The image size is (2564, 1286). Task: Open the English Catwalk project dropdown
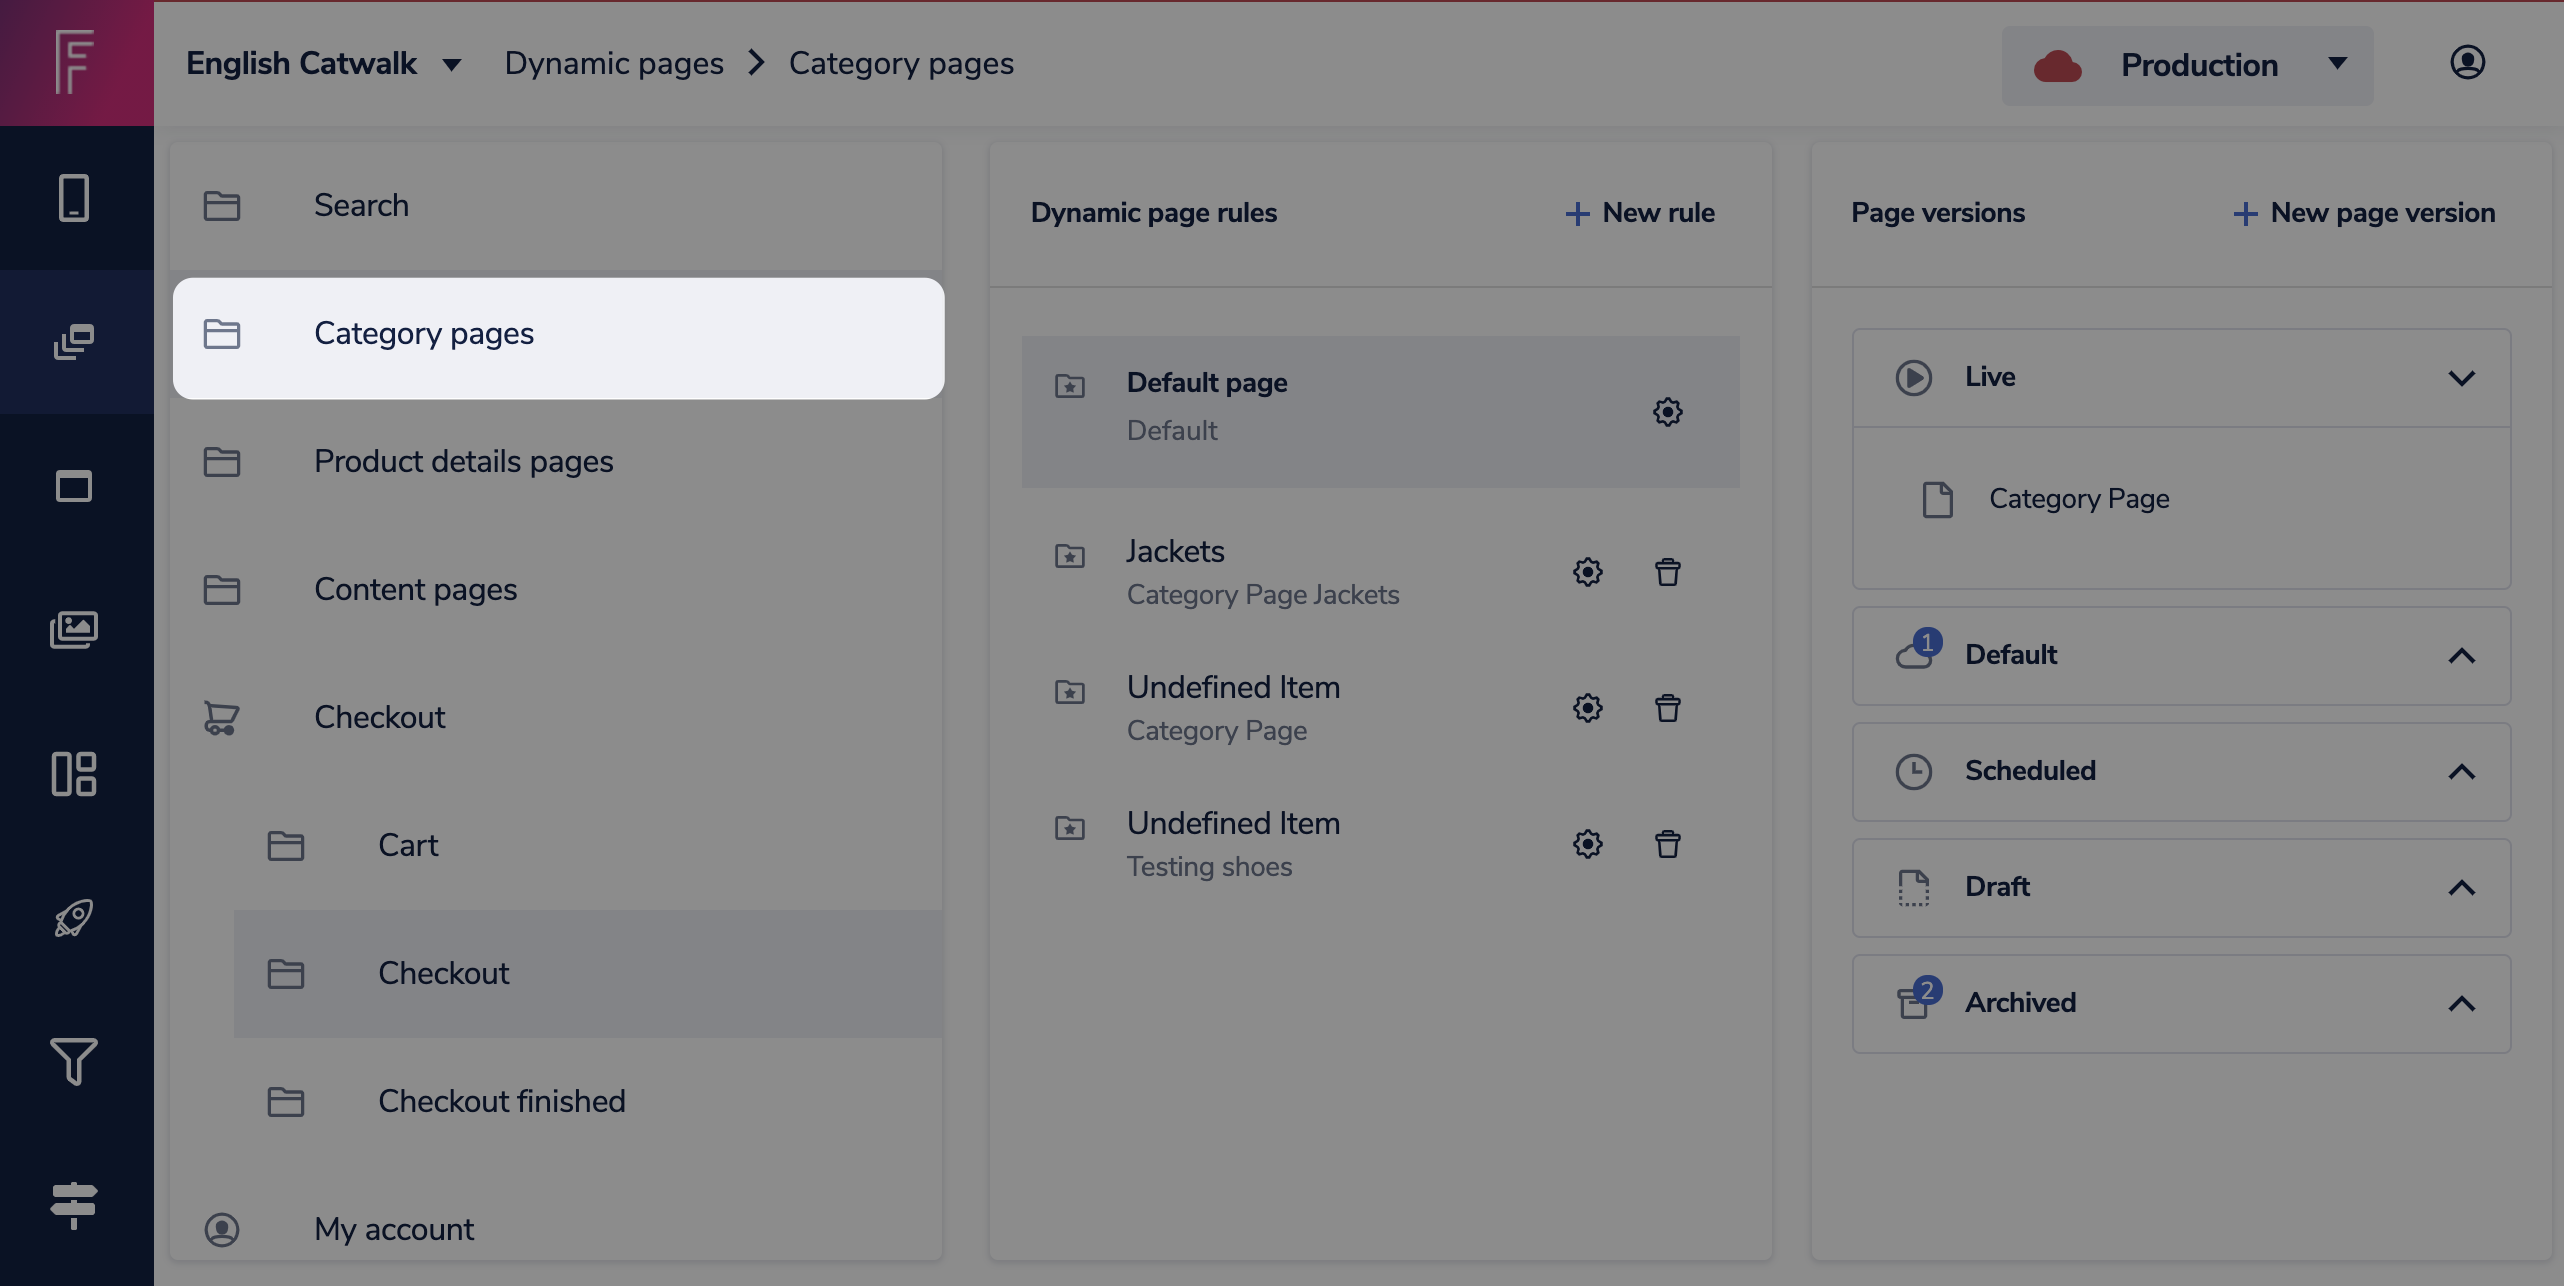click(324, 63)
